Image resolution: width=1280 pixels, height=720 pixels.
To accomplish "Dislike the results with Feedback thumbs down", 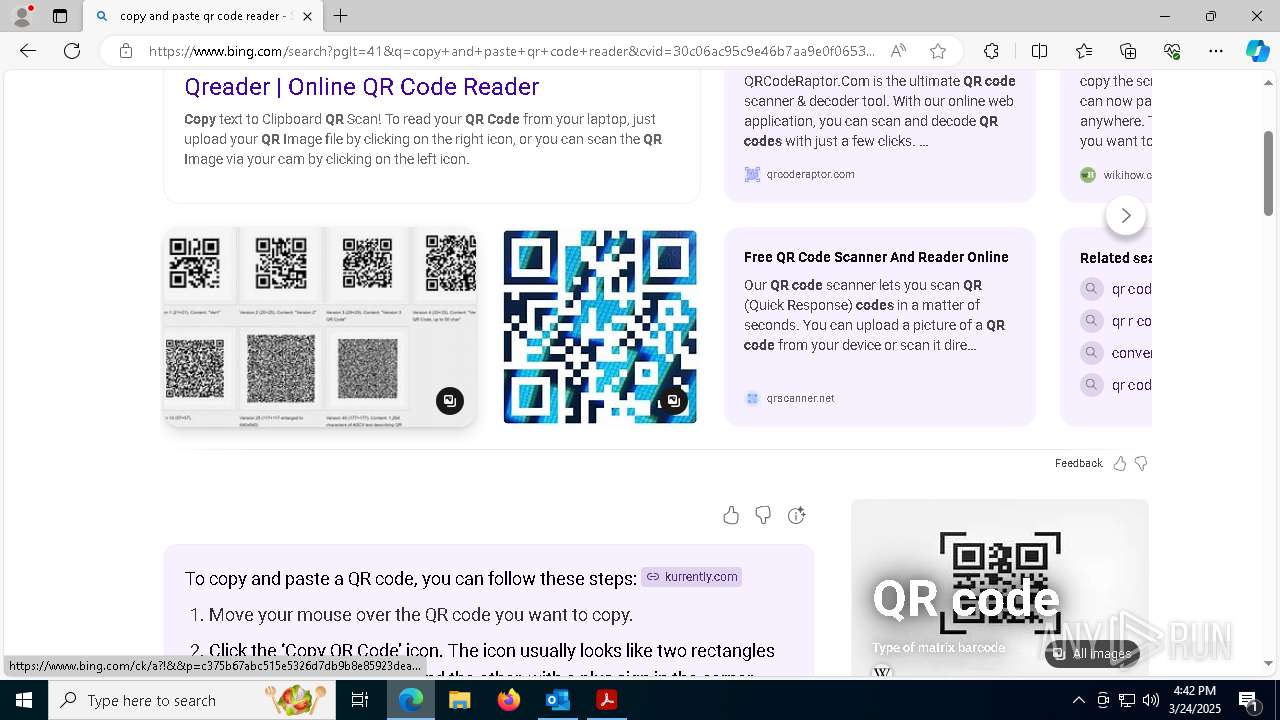I will [1141, 463].
